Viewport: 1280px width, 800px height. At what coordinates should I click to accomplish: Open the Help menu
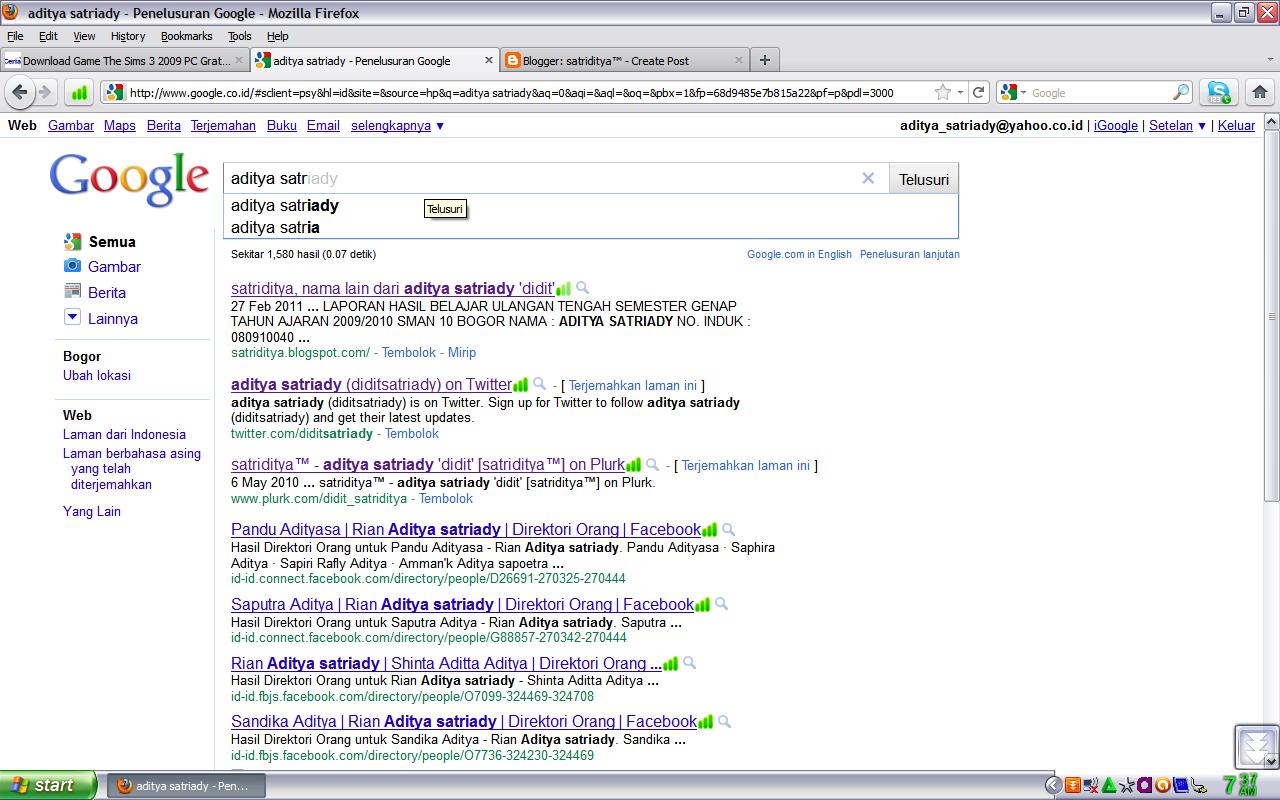click(278, 36)
